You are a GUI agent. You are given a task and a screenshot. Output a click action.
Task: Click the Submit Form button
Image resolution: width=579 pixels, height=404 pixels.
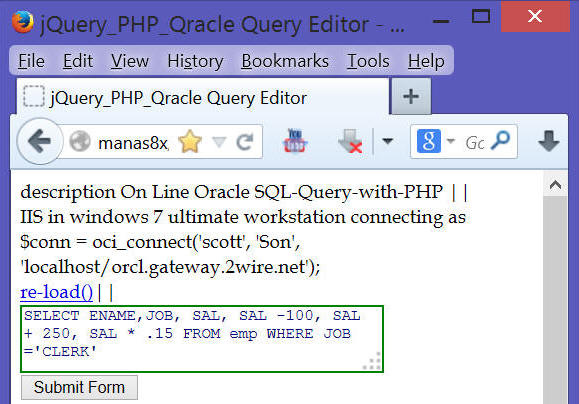[x=79, y=388]
